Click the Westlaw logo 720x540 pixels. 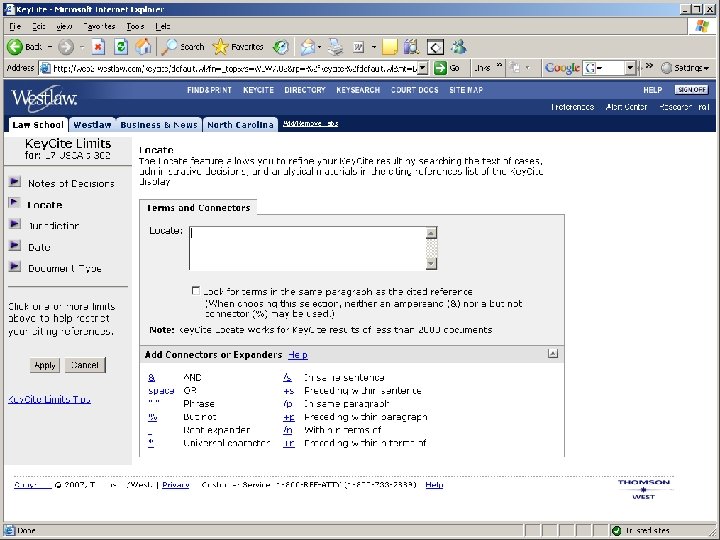pyautogui.click(x=44, y=98)
